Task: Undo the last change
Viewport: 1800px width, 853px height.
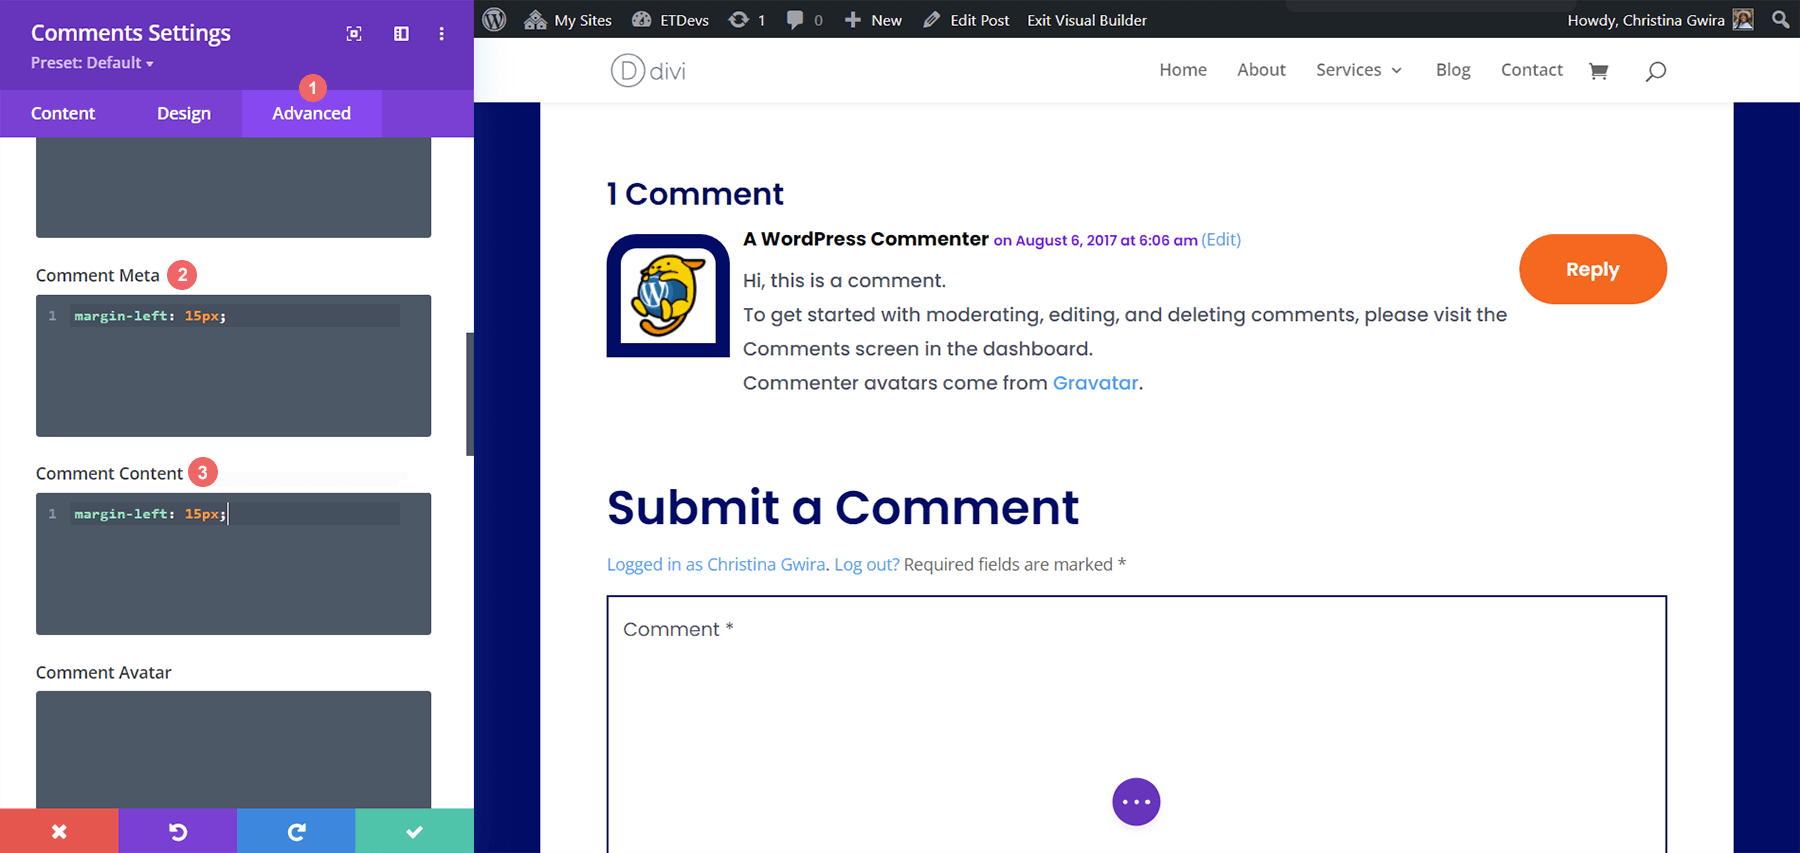Action: point(178,831)
